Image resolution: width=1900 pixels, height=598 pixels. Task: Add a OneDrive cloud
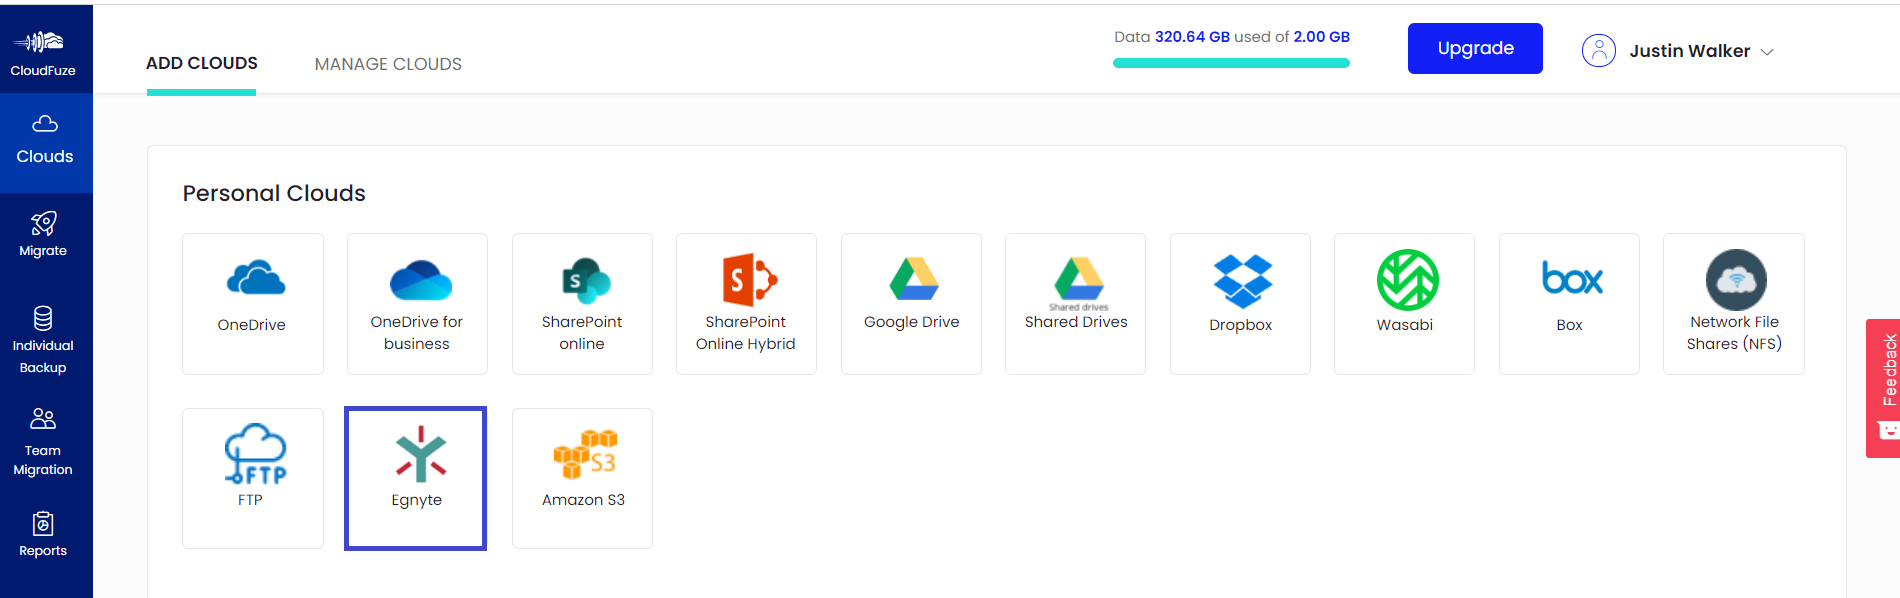point(253,304)
